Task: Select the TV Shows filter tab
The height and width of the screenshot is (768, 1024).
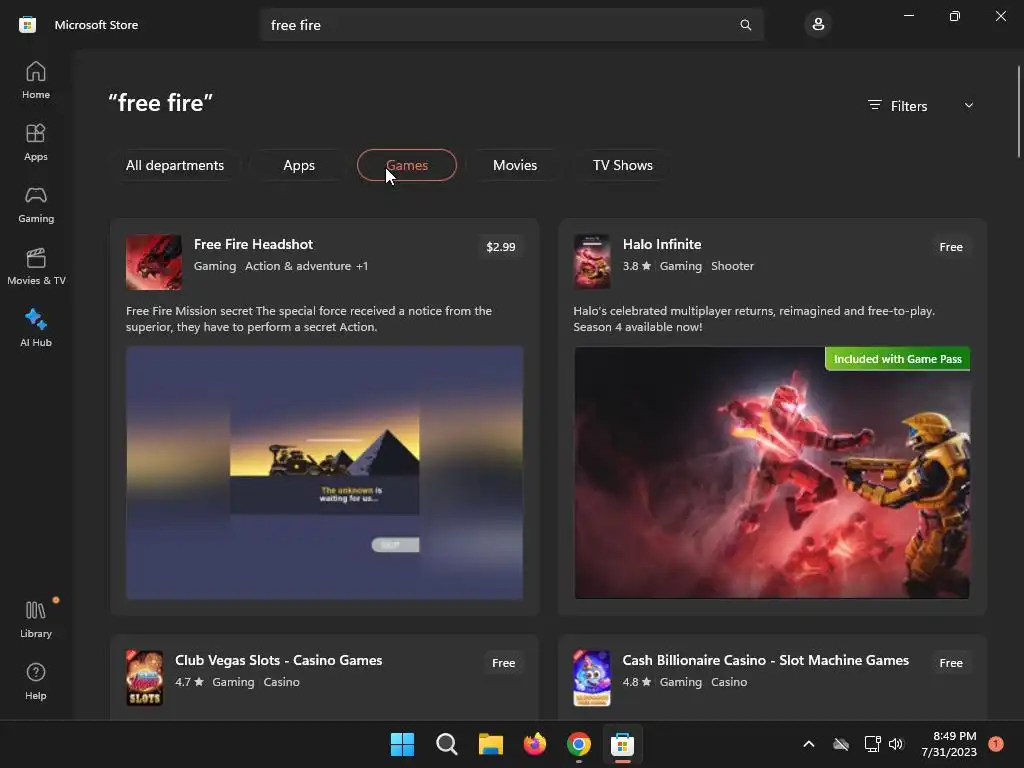Action: (x=623, y=165)
